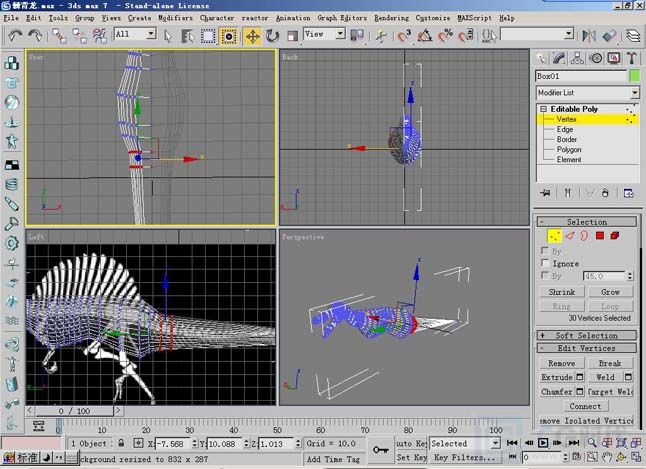The height and width of the screenshot is (469, 646).
Task: Click the Zoom Extents All viewport icon
Action: [x=635, y=443]
